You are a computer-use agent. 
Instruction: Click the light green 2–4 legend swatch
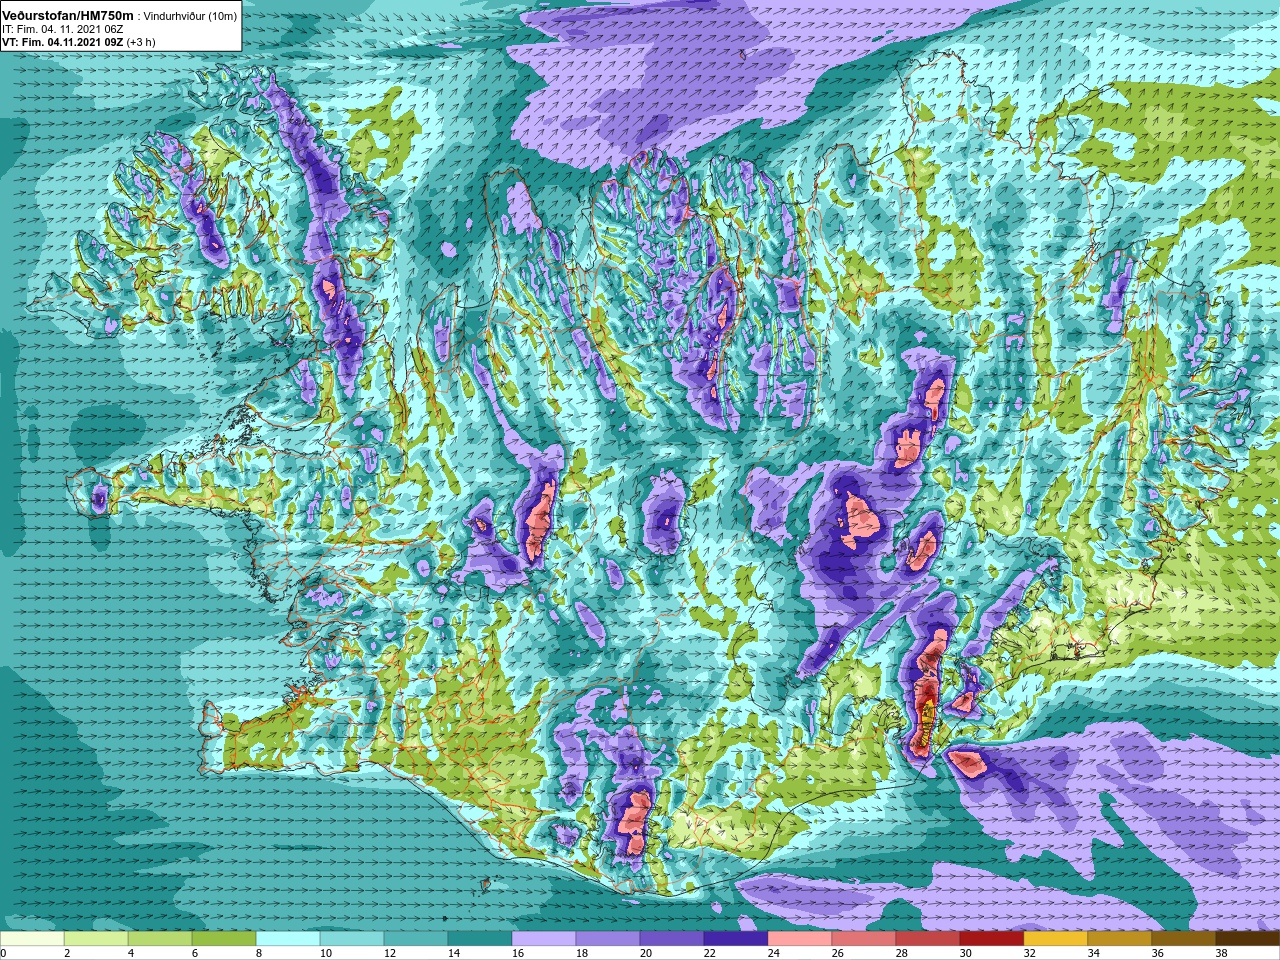click(x=96, y=939)
